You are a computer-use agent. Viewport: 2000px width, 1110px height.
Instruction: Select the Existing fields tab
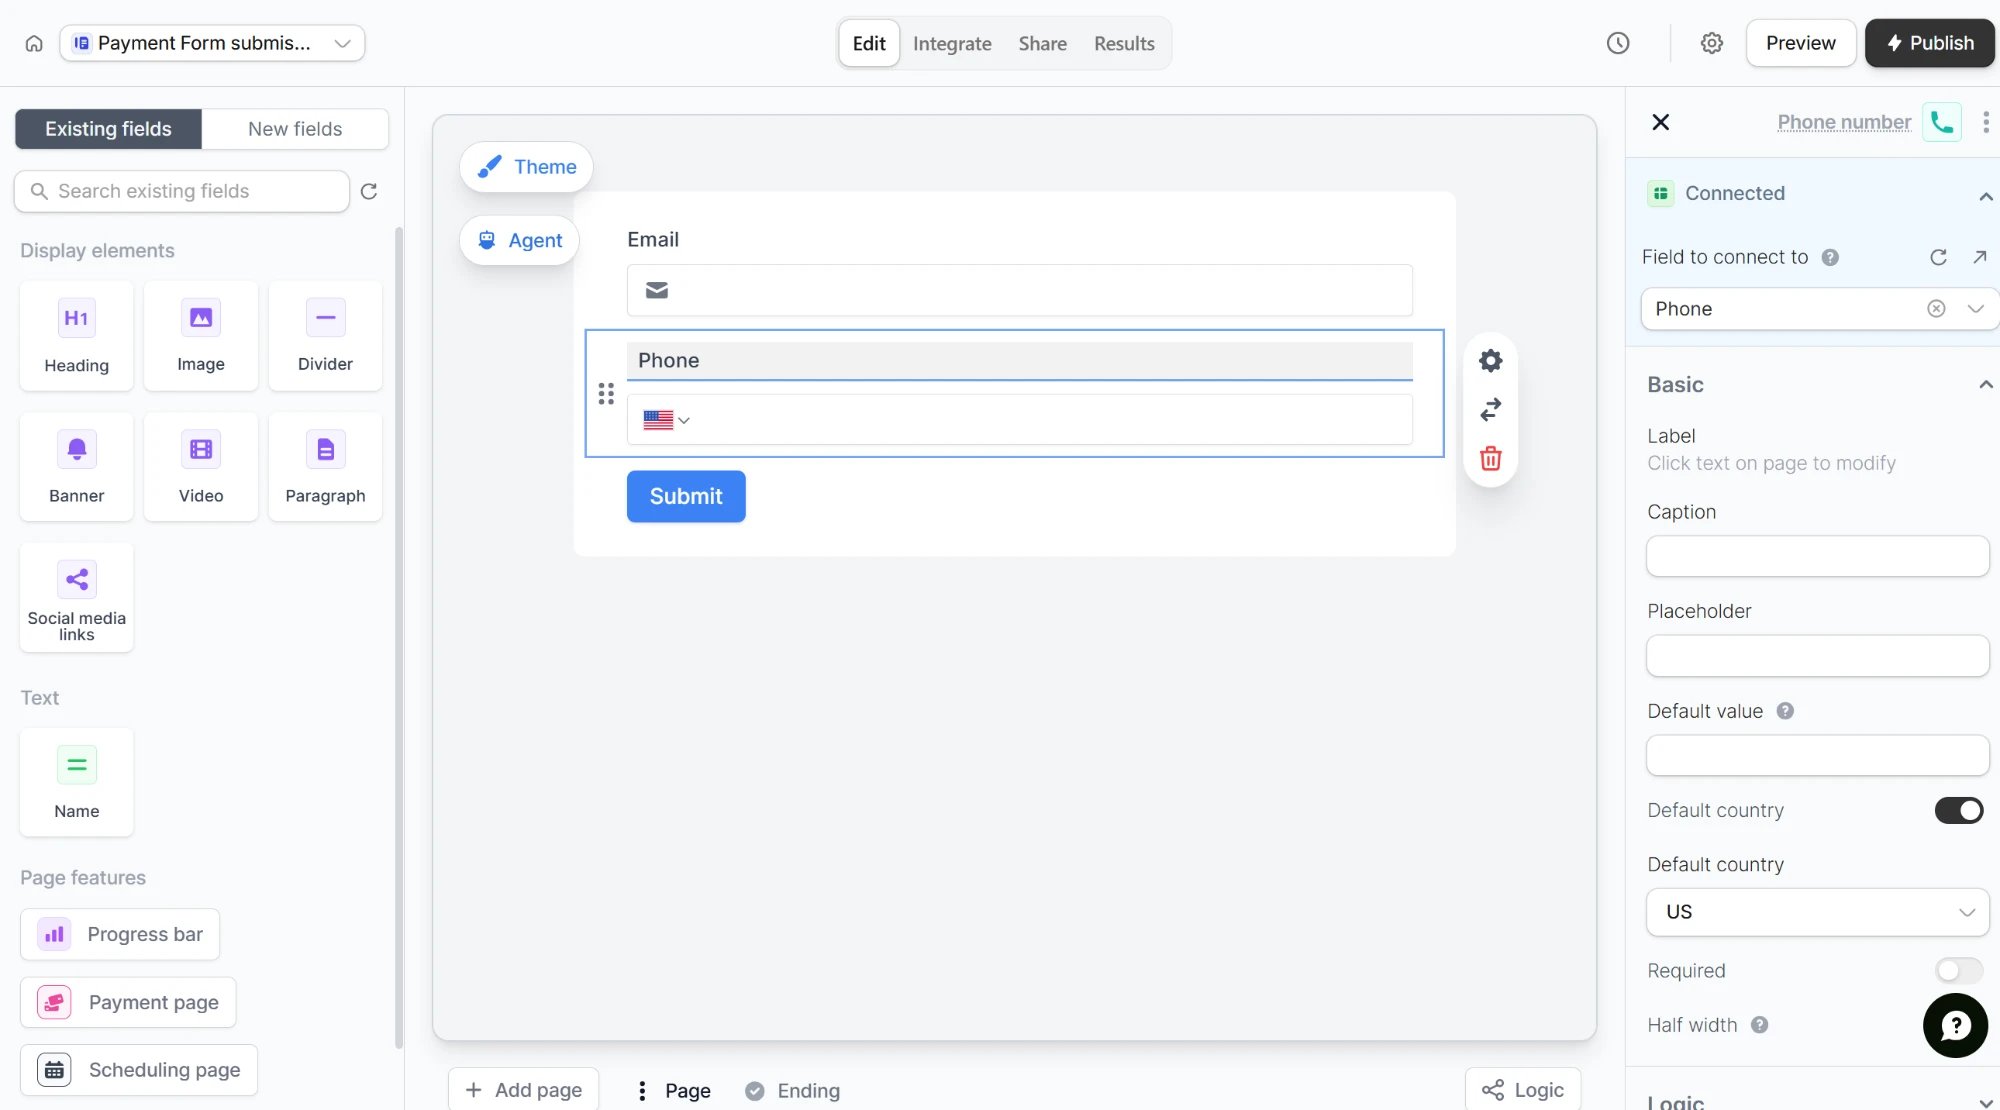108,129
